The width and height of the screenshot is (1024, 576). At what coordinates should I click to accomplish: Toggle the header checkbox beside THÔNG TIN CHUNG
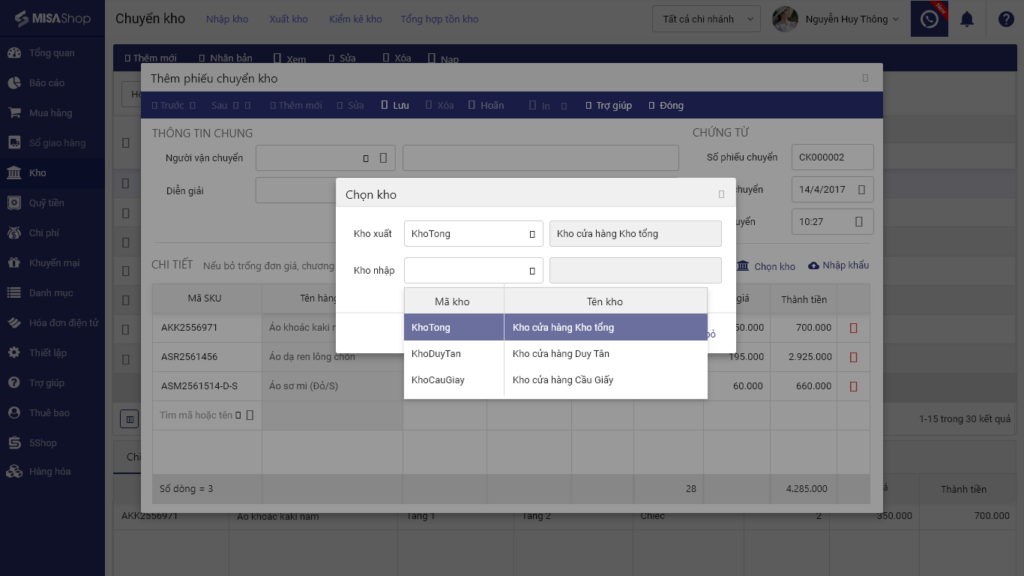click(x=125, y=143)
